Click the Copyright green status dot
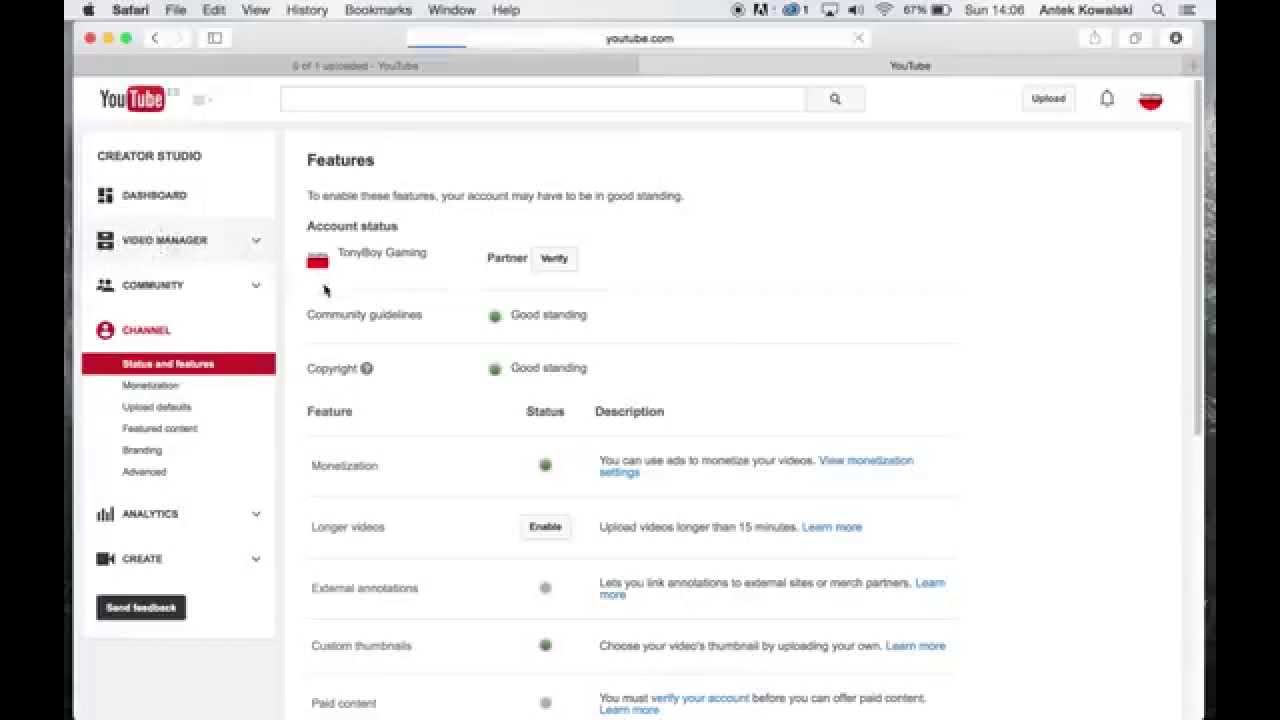The image size is (1280, 720). click(x=494, y=369)
